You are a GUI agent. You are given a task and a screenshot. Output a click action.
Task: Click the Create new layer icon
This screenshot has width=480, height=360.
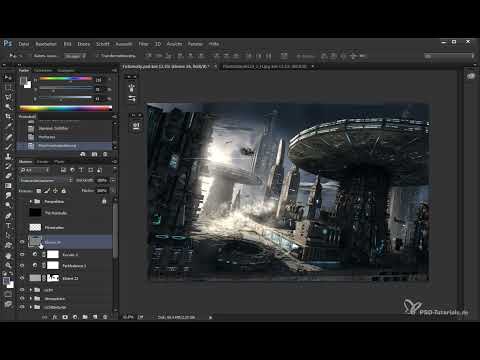[95, 317]
